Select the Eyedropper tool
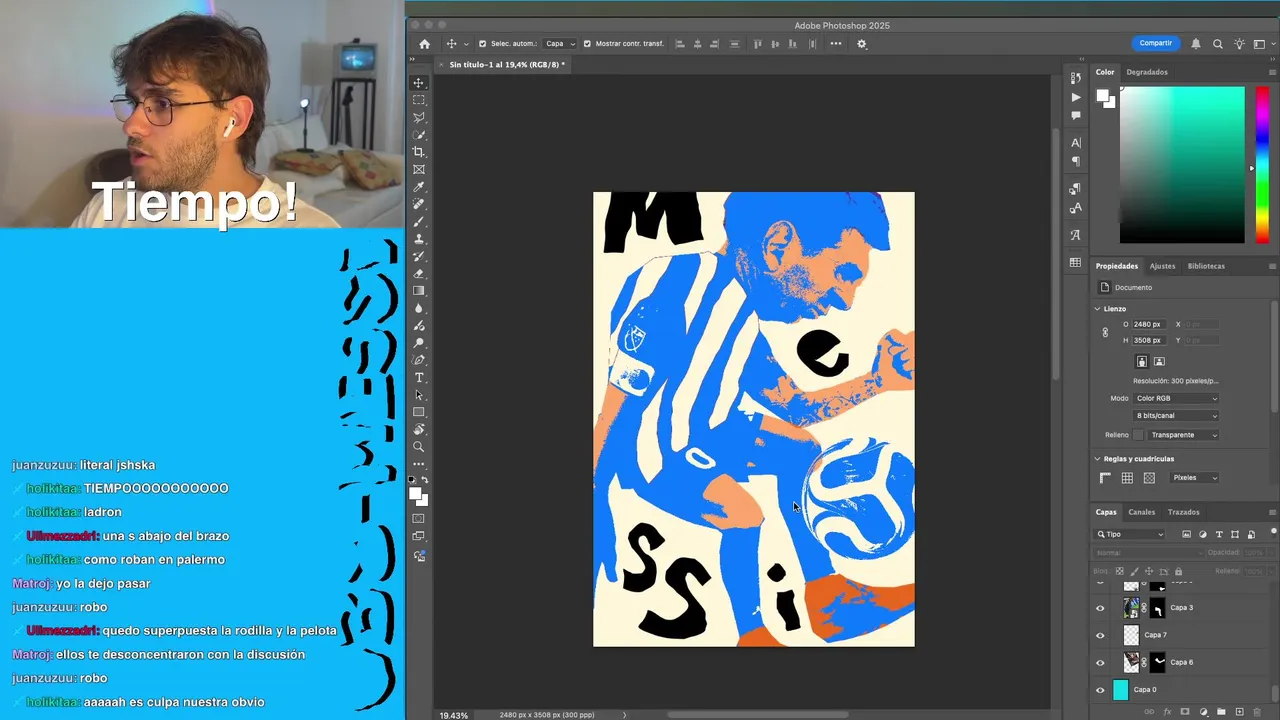This screenshot has height=720, width=1280. [419, 187]
